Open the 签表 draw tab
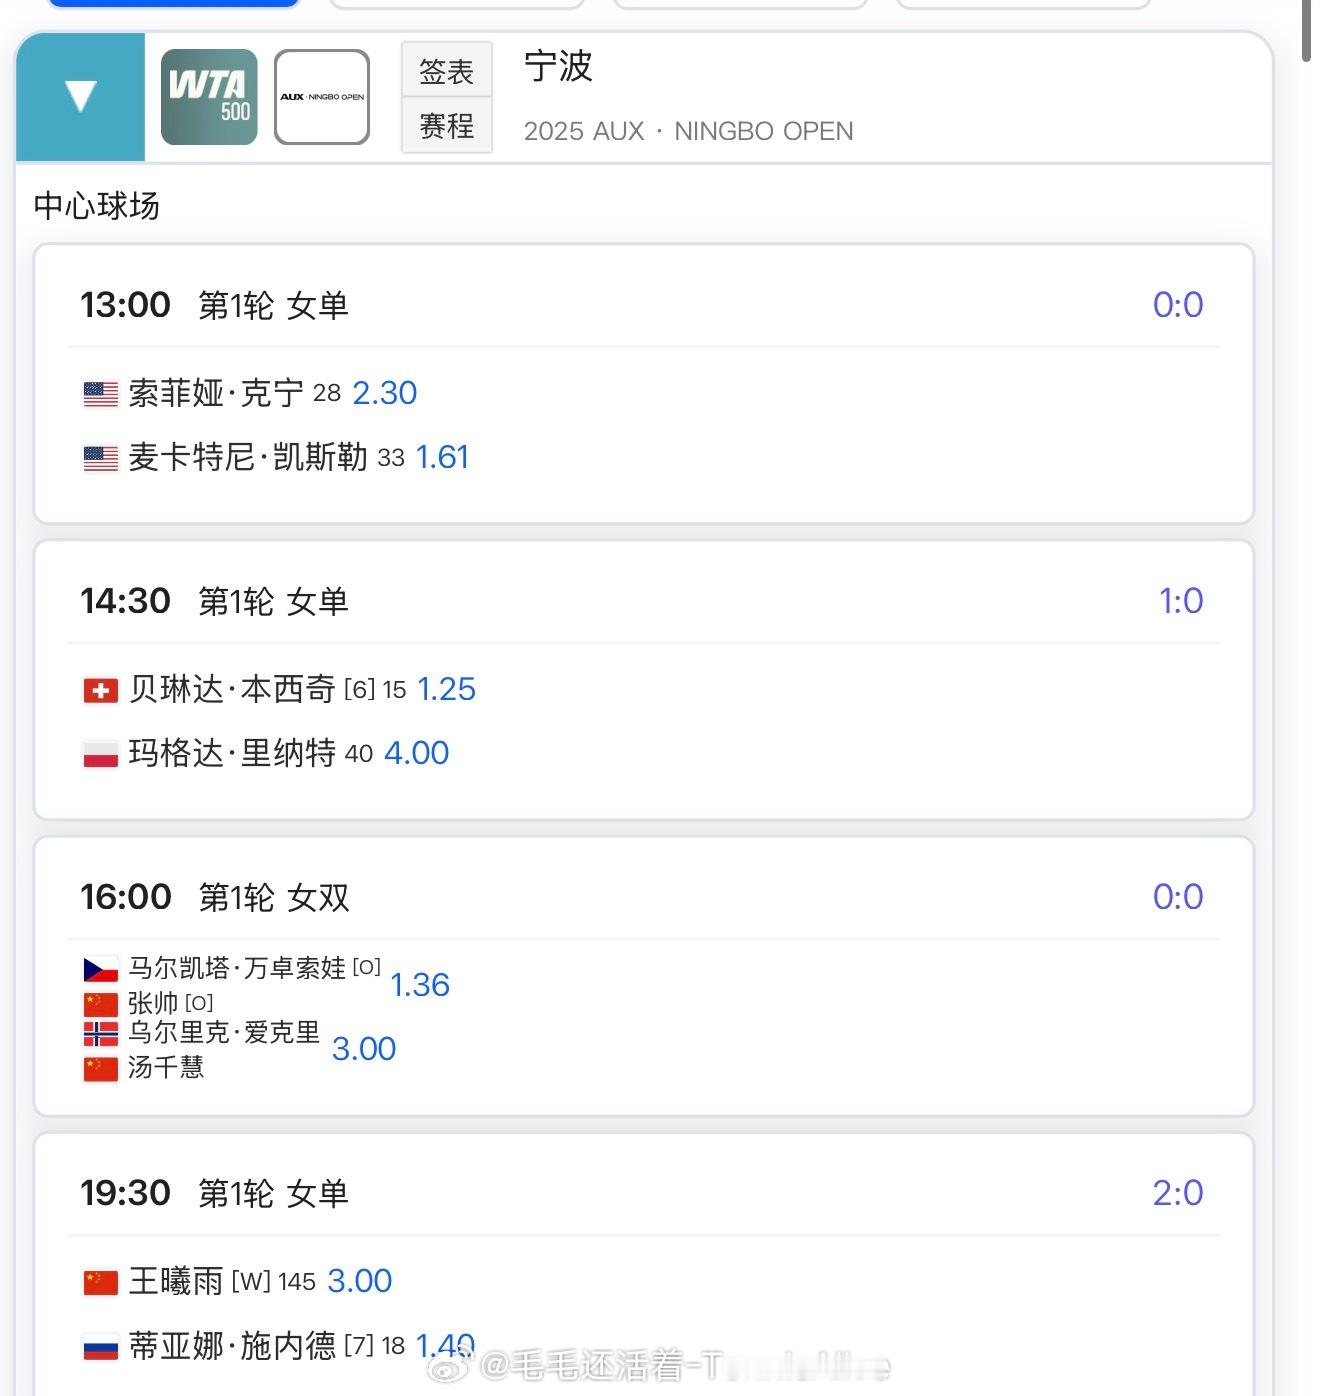The image size is (1320, 1396). click(x=446, y=71)
